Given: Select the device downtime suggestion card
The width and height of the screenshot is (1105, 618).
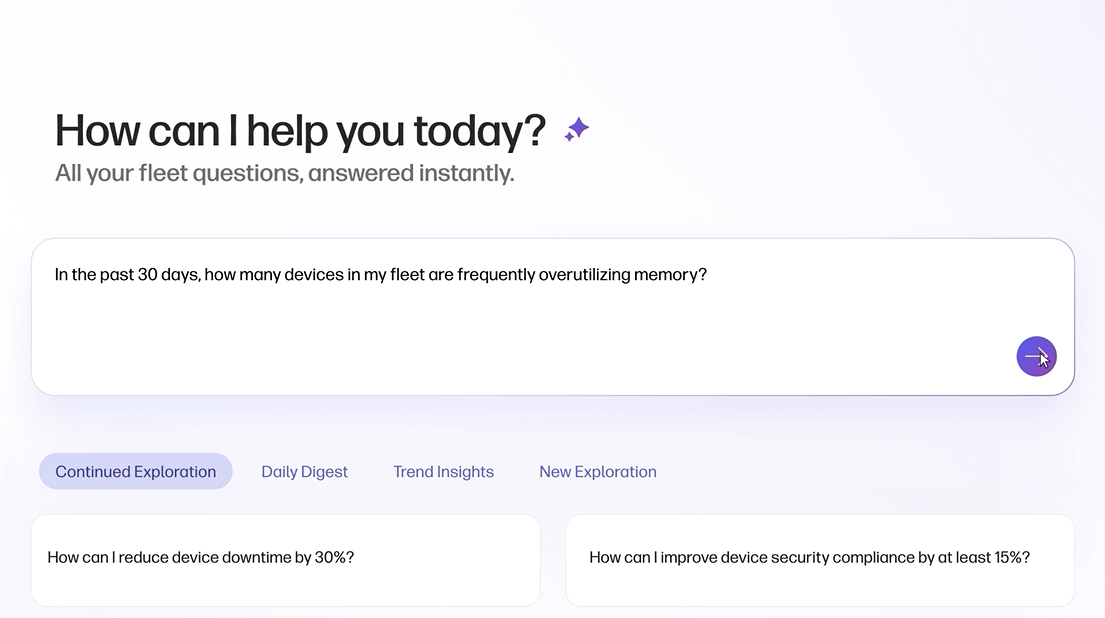Looking at the screenshot, I should click(x=286, y=558).
